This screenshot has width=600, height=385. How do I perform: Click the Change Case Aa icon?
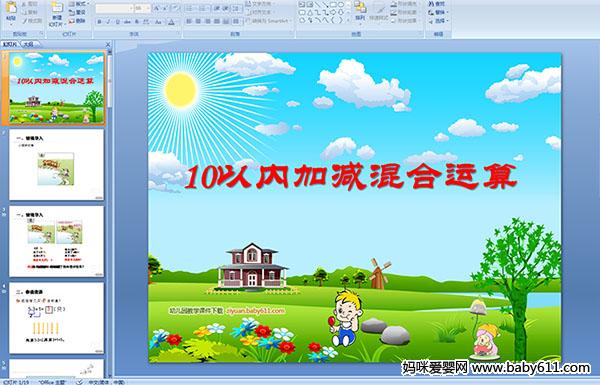pos(158,22)
